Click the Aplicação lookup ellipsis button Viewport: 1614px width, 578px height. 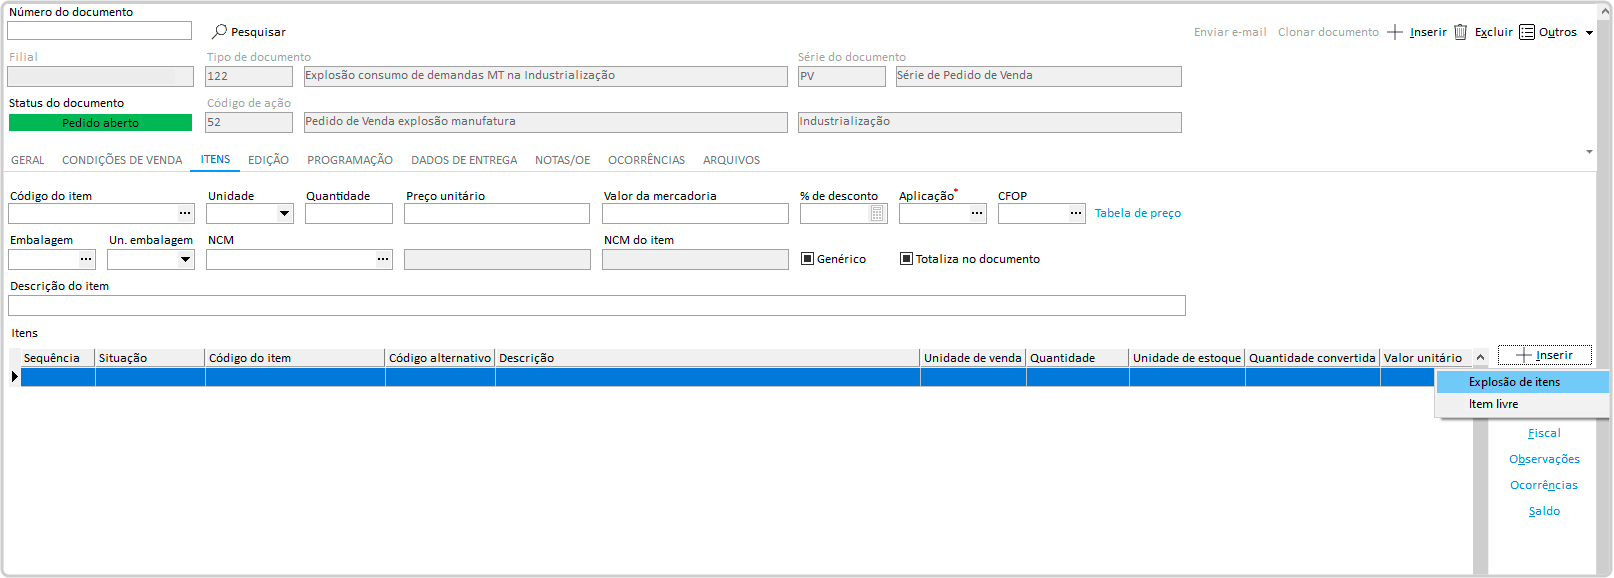pos(977,213)
